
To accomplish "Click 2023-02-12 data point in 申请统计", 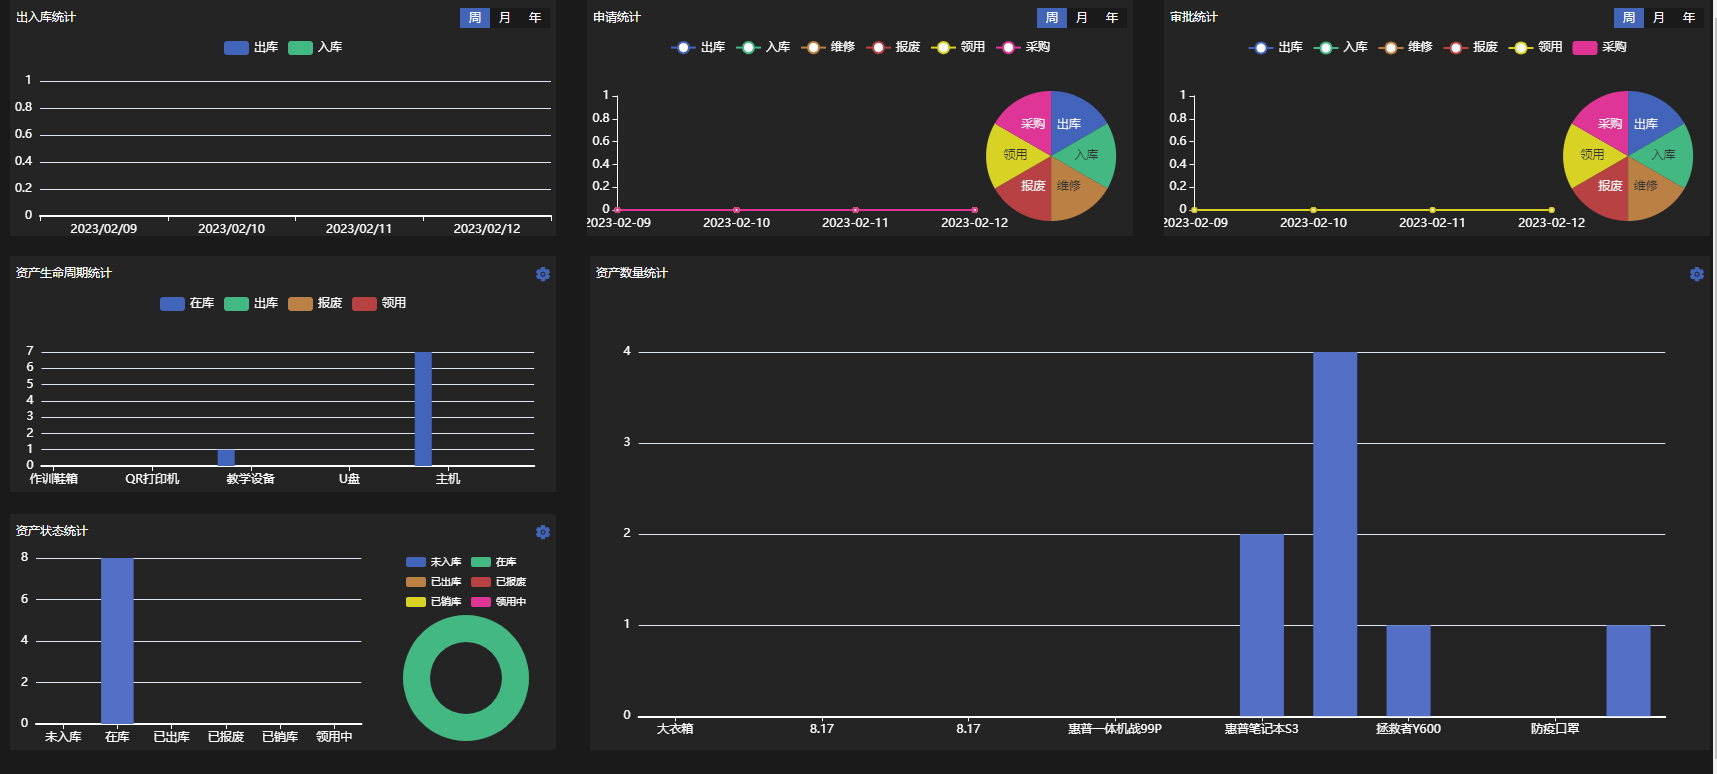I will point(974,210).
